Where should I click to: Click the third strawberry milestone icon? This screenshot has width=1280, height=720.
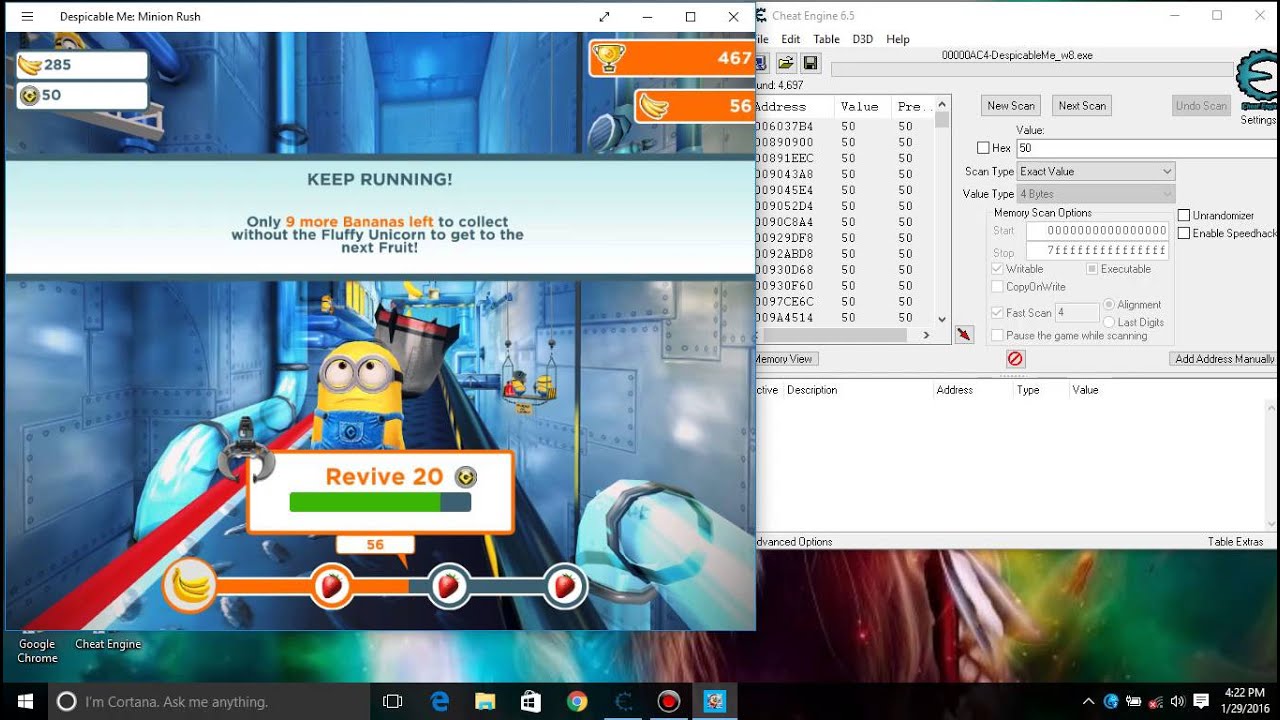pyautogui.click(x=565, y=585)
